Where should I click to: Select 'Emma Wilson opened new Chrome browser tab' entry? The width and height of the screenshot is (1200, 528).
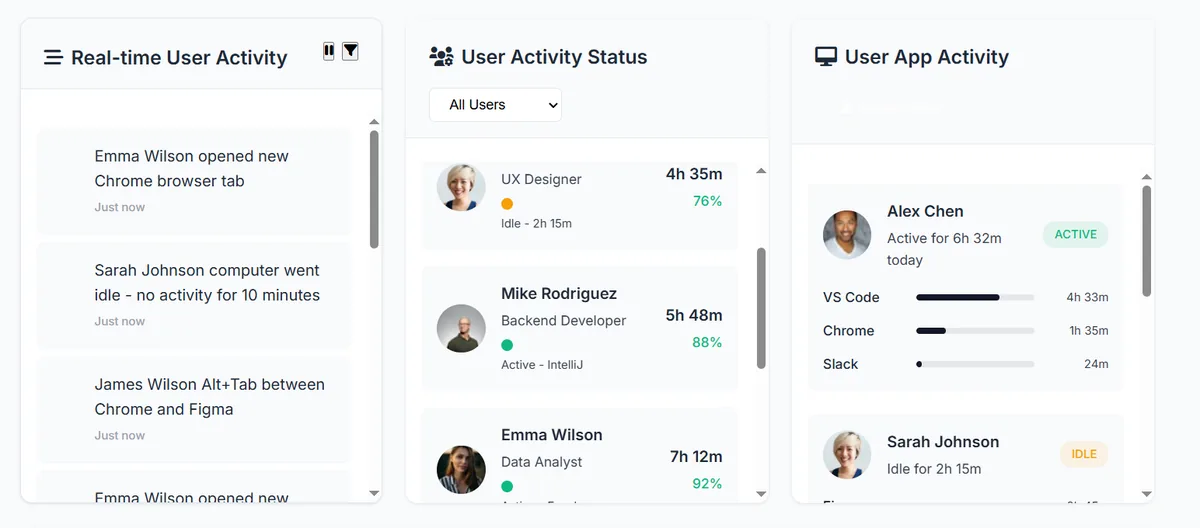(194, 181)
